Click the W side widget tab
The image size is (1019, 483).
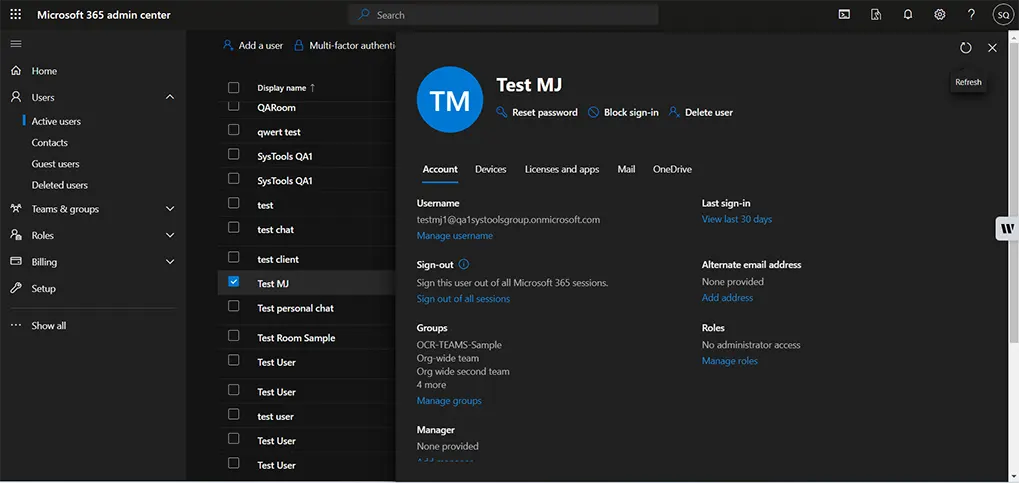click(1007, 229)
